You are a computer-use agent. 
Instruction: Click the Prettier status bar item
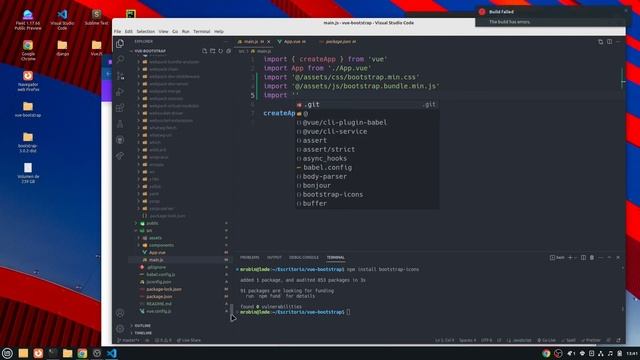591,340
